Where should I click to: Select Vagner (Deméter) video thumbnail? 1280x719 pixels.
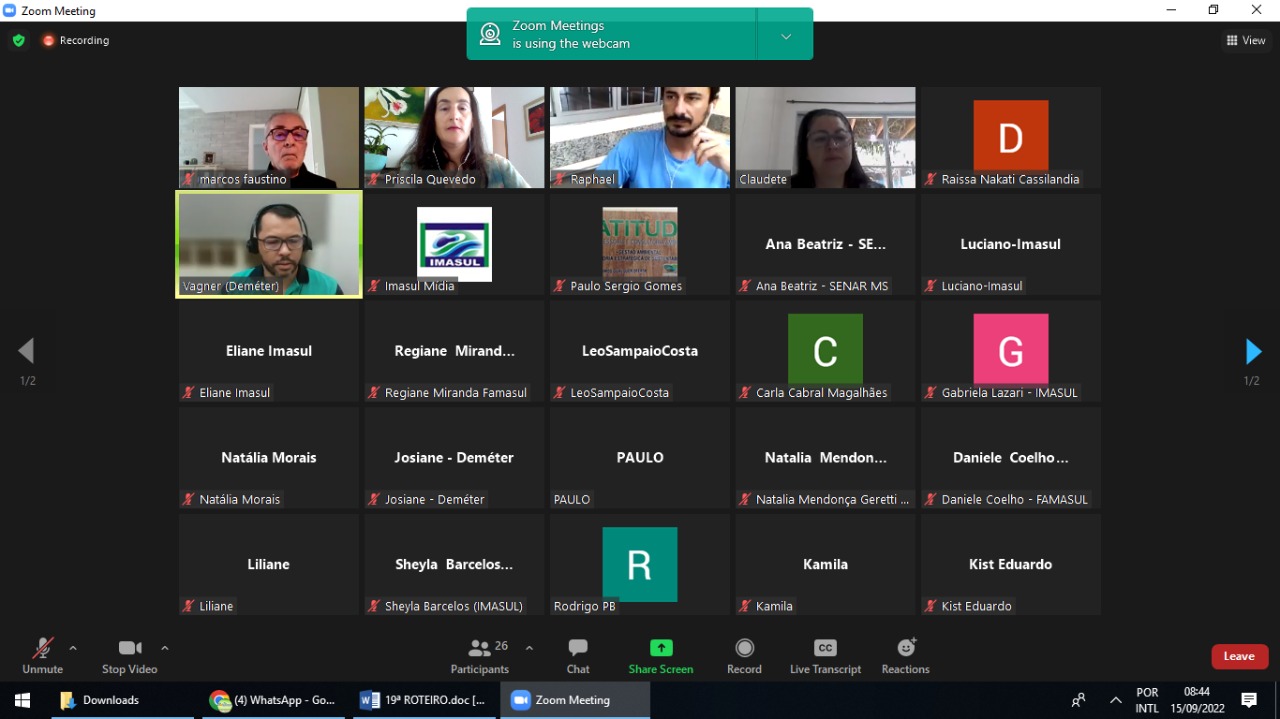point(269,245)
